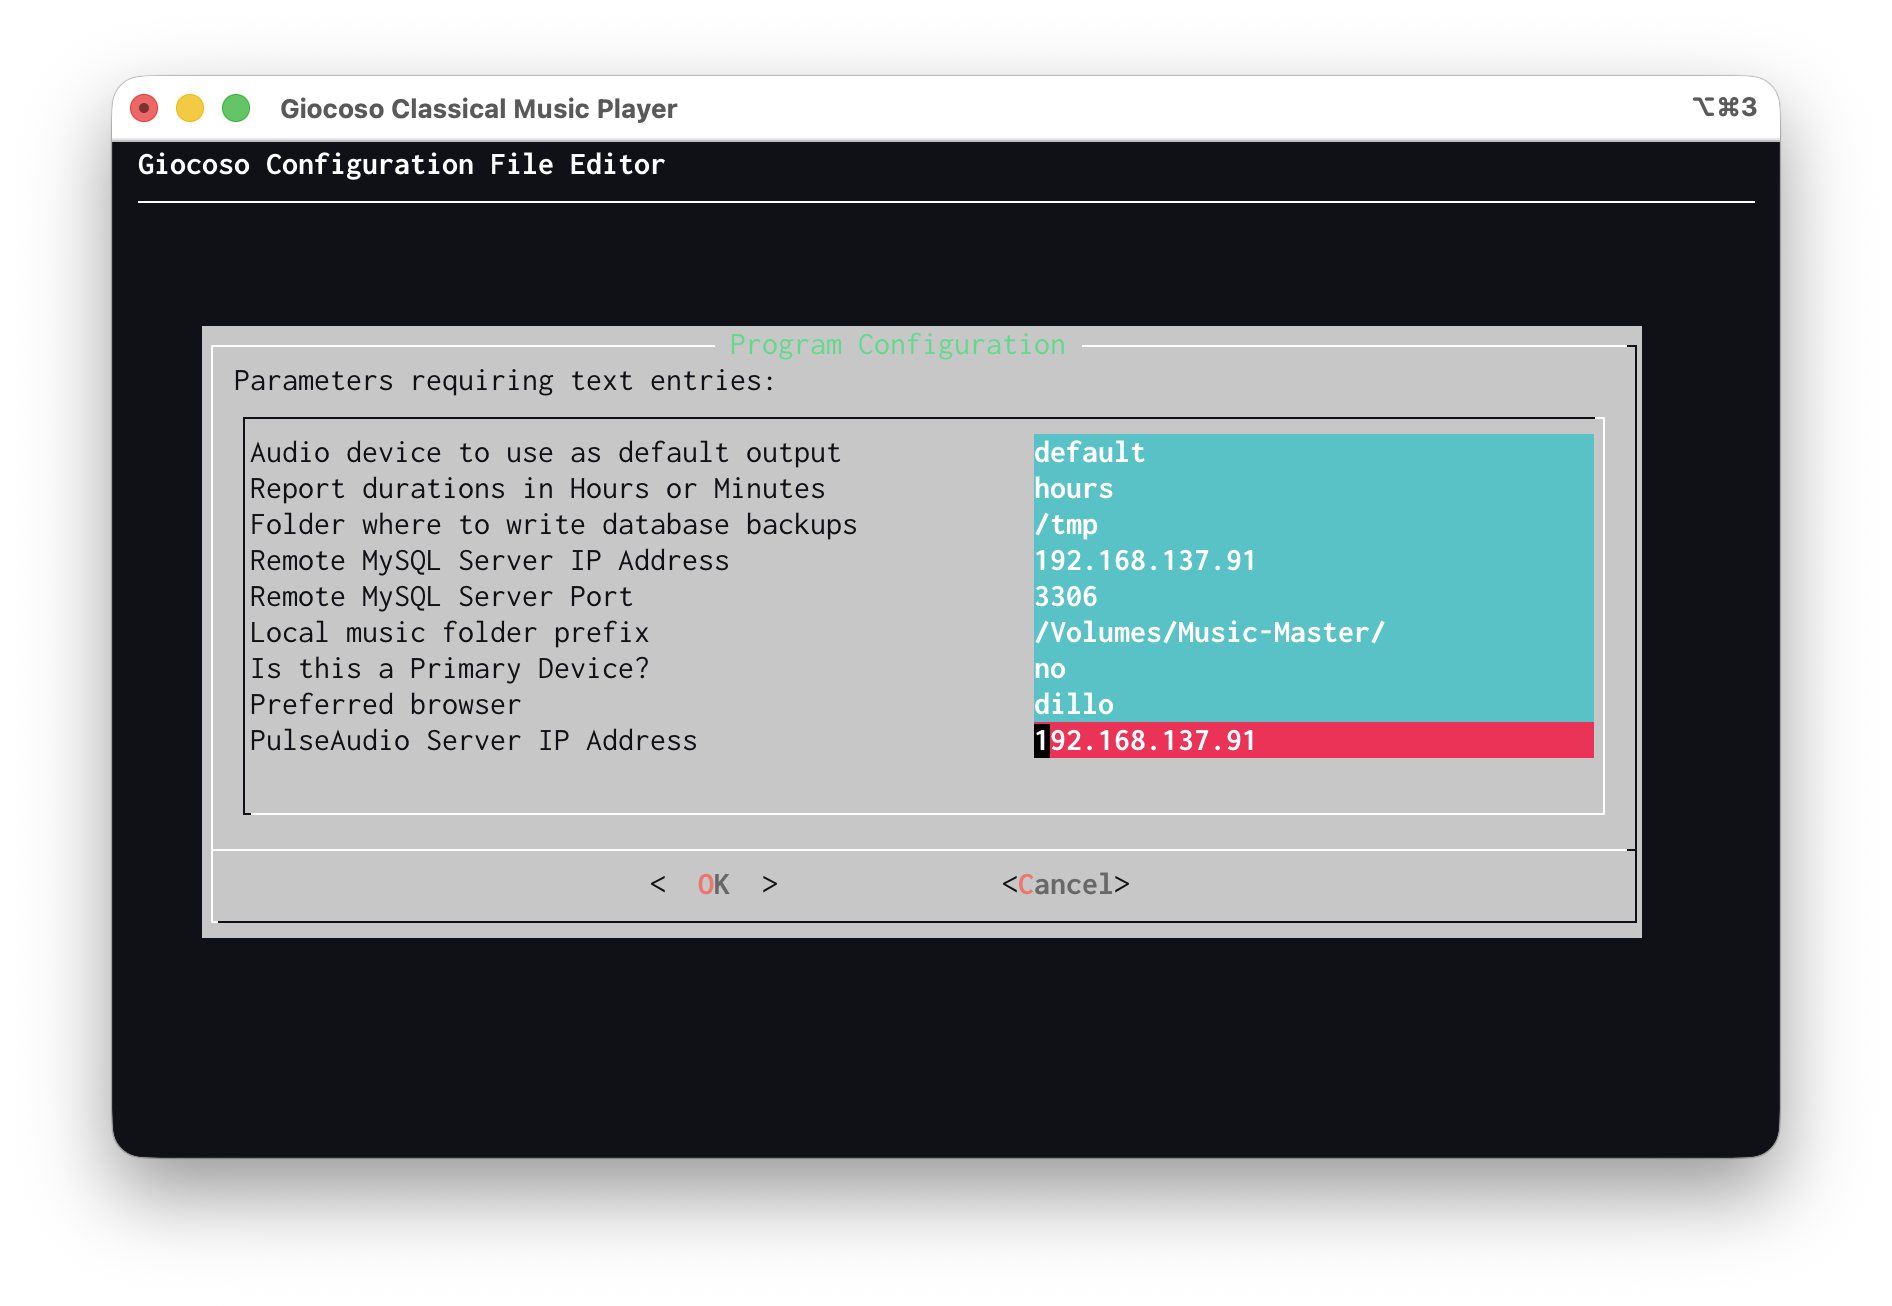Click the 'PulseAudio Server IP Address' label
The height and width of the screenshot is (1306, 1892).
coord(473,741)
